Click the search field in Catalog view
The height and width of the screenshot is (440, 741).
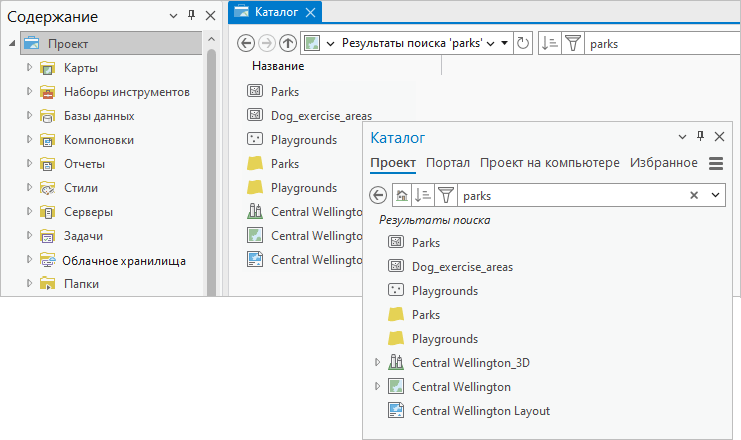coord(660,43)
